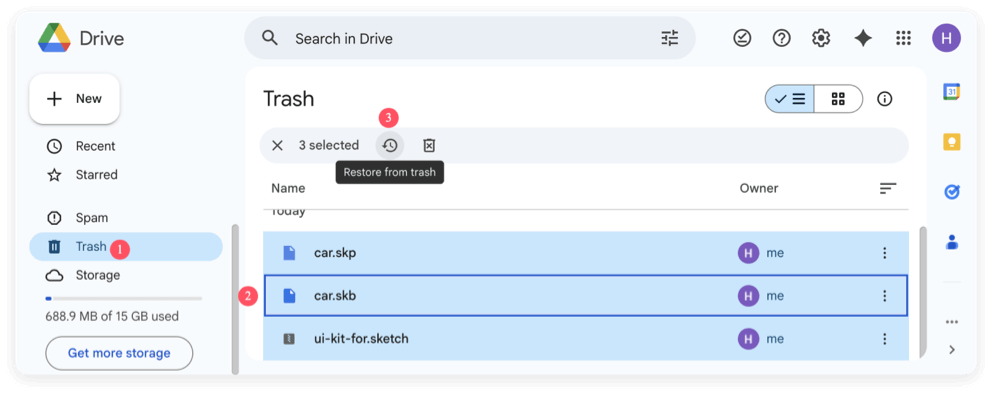This screenshot has width=992, height=393.
Task: Open the Gemini sparkle icon
Action: [863, 38]
